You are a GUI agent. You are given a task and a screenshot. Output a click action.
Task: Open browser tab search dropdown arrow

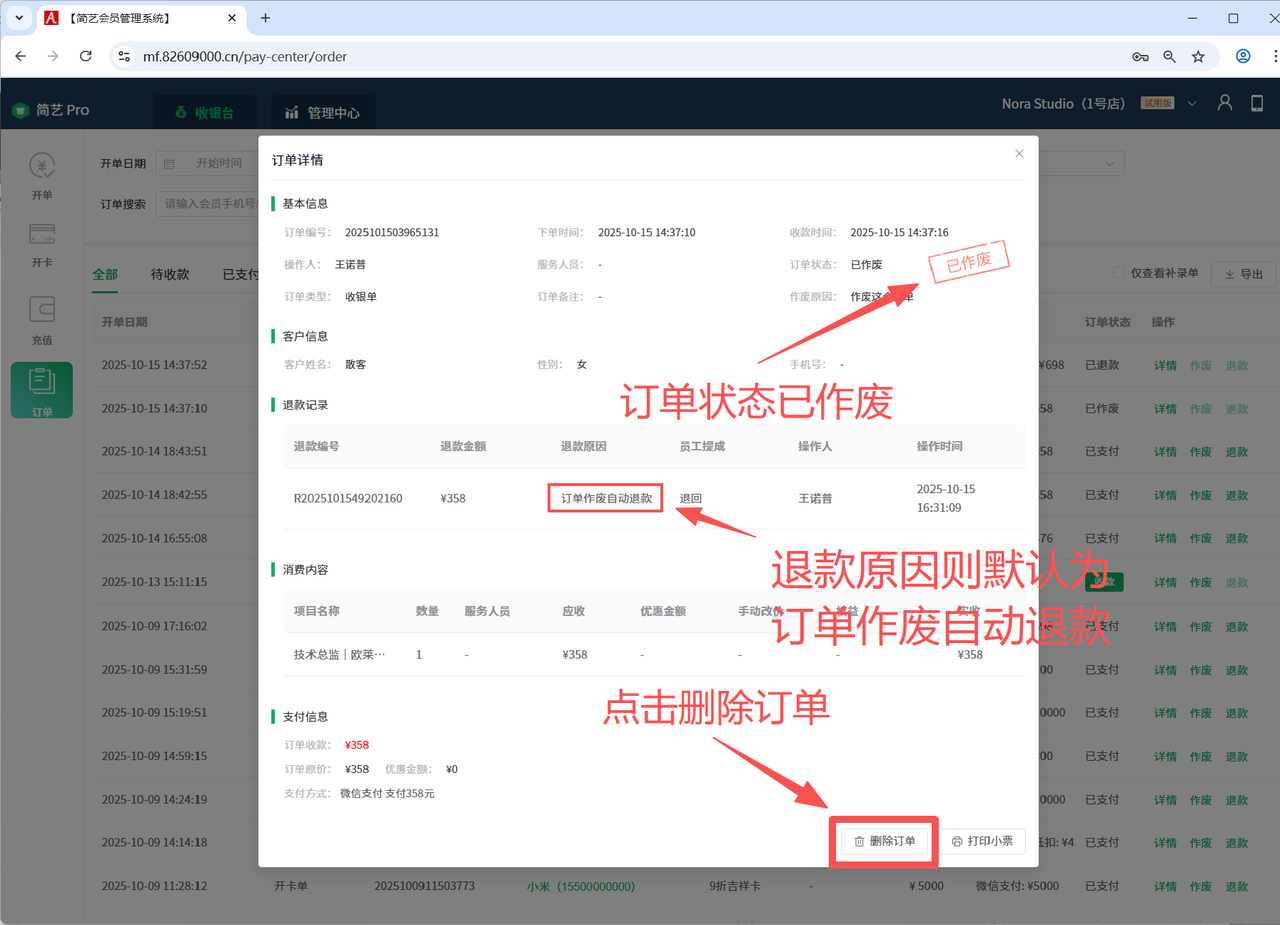click(18, 18)
